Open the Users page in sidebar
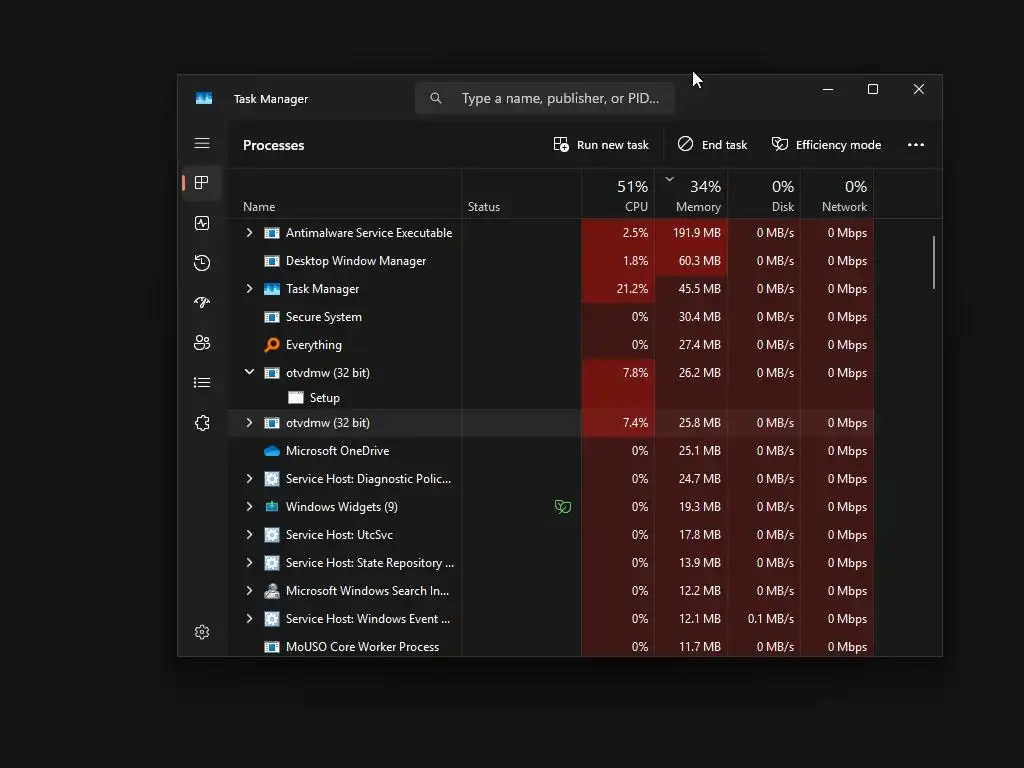This screenshot has height=768, width=1024. tap(202, 343)
